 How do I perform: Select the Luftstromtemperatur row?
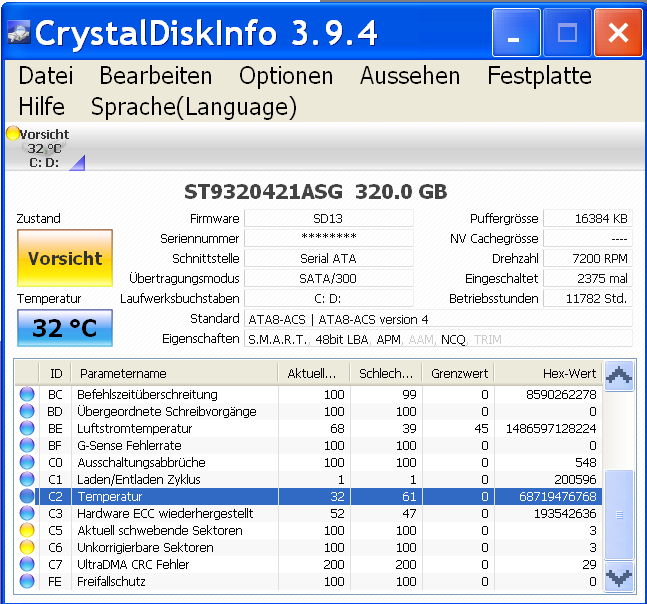(309, 428)
